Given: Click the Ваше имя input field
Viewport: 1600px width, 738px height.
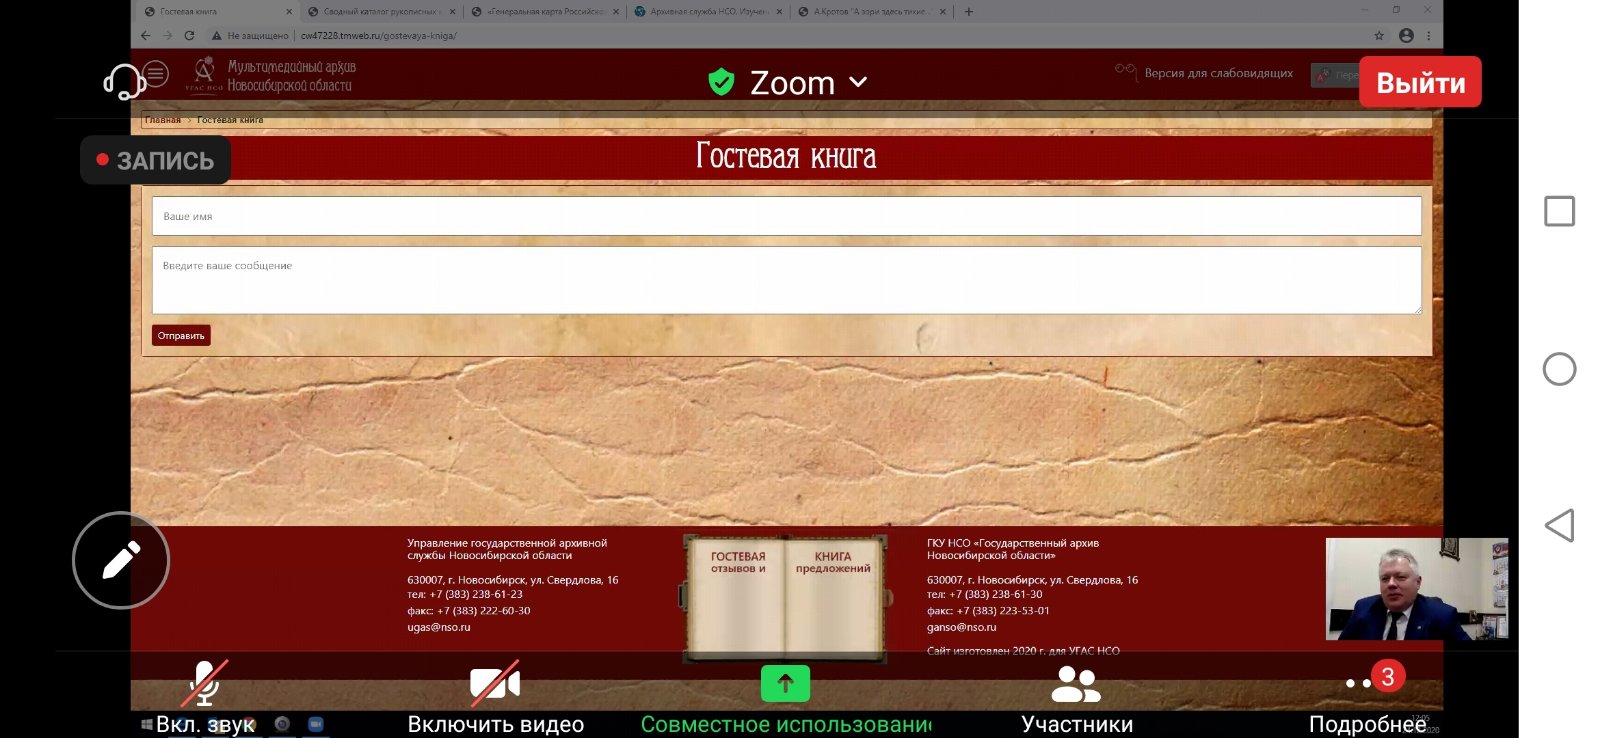Looking at the screenshot, I should point(786,216).
